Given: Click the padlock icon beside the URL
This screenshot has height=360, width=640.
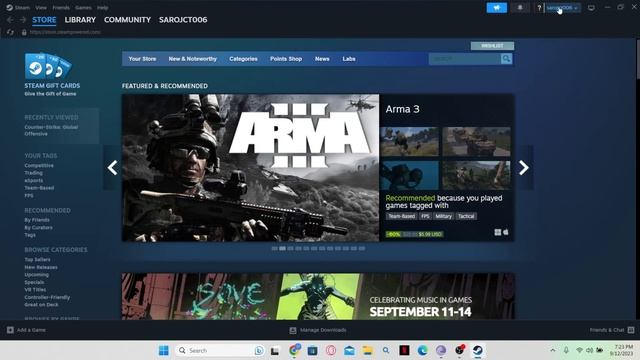Looking at the screenshot, I should pyautogui.click(x=24, y=32).
